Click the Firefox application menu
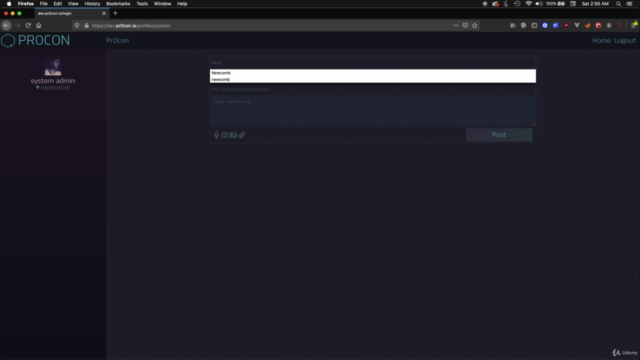640x360 pixels. tap(26, 4)
